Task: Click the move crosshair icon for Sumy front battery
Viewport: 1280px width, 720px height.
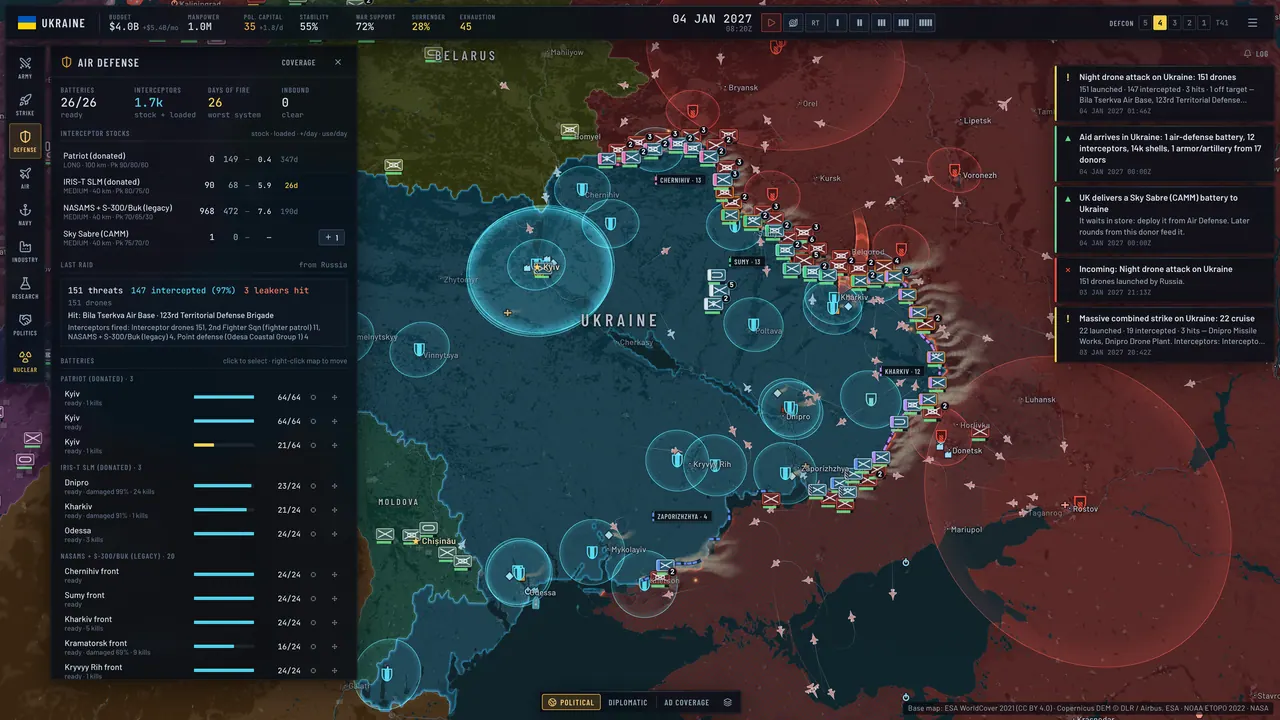Action: pyautogui.click(x=334, y=599)
